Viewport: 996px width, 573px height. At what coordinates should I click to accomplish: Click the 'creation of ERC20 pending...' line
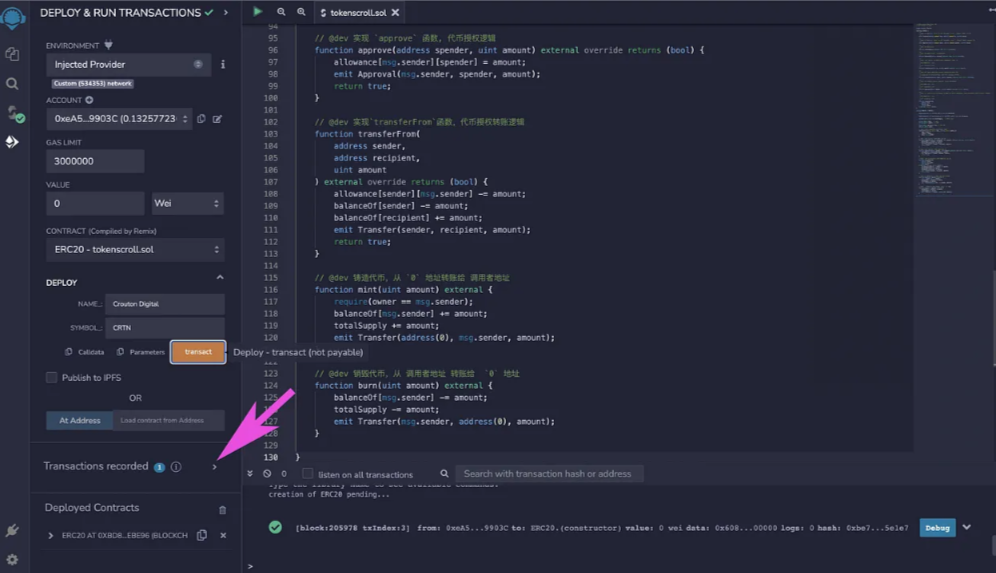pyautogui.click(x=329, y=494)
